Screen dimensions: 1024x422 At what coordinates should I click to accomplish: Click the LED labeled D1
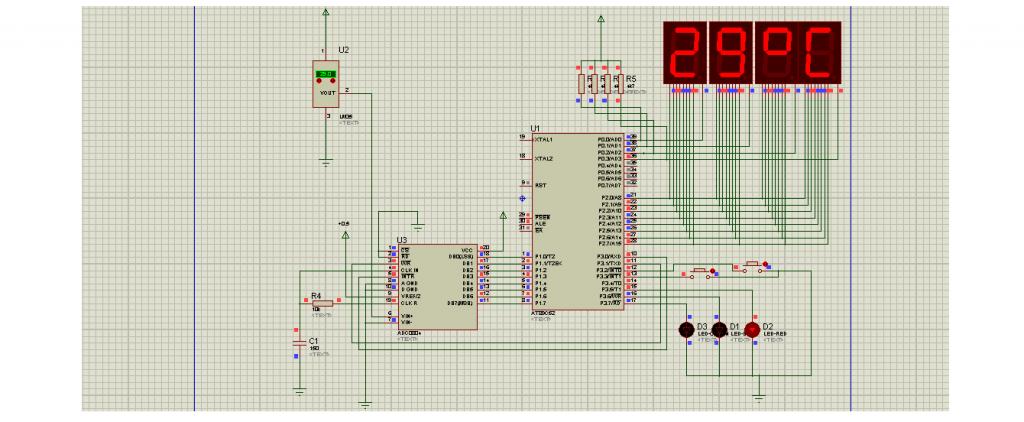point(719,330)
